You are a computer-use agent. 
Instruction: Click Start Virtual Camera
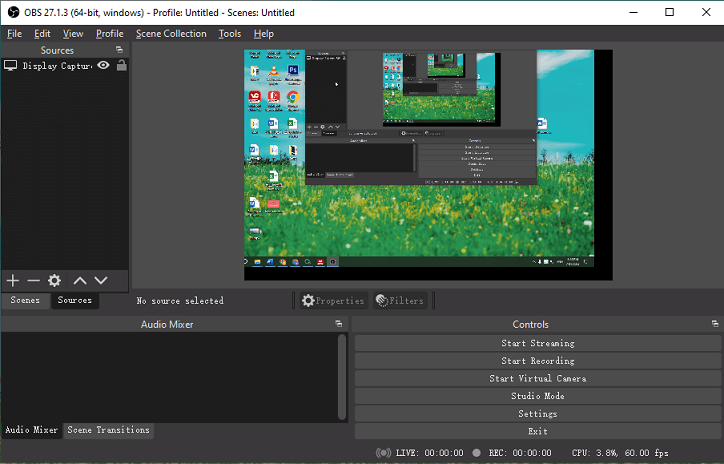coord(538,378)
